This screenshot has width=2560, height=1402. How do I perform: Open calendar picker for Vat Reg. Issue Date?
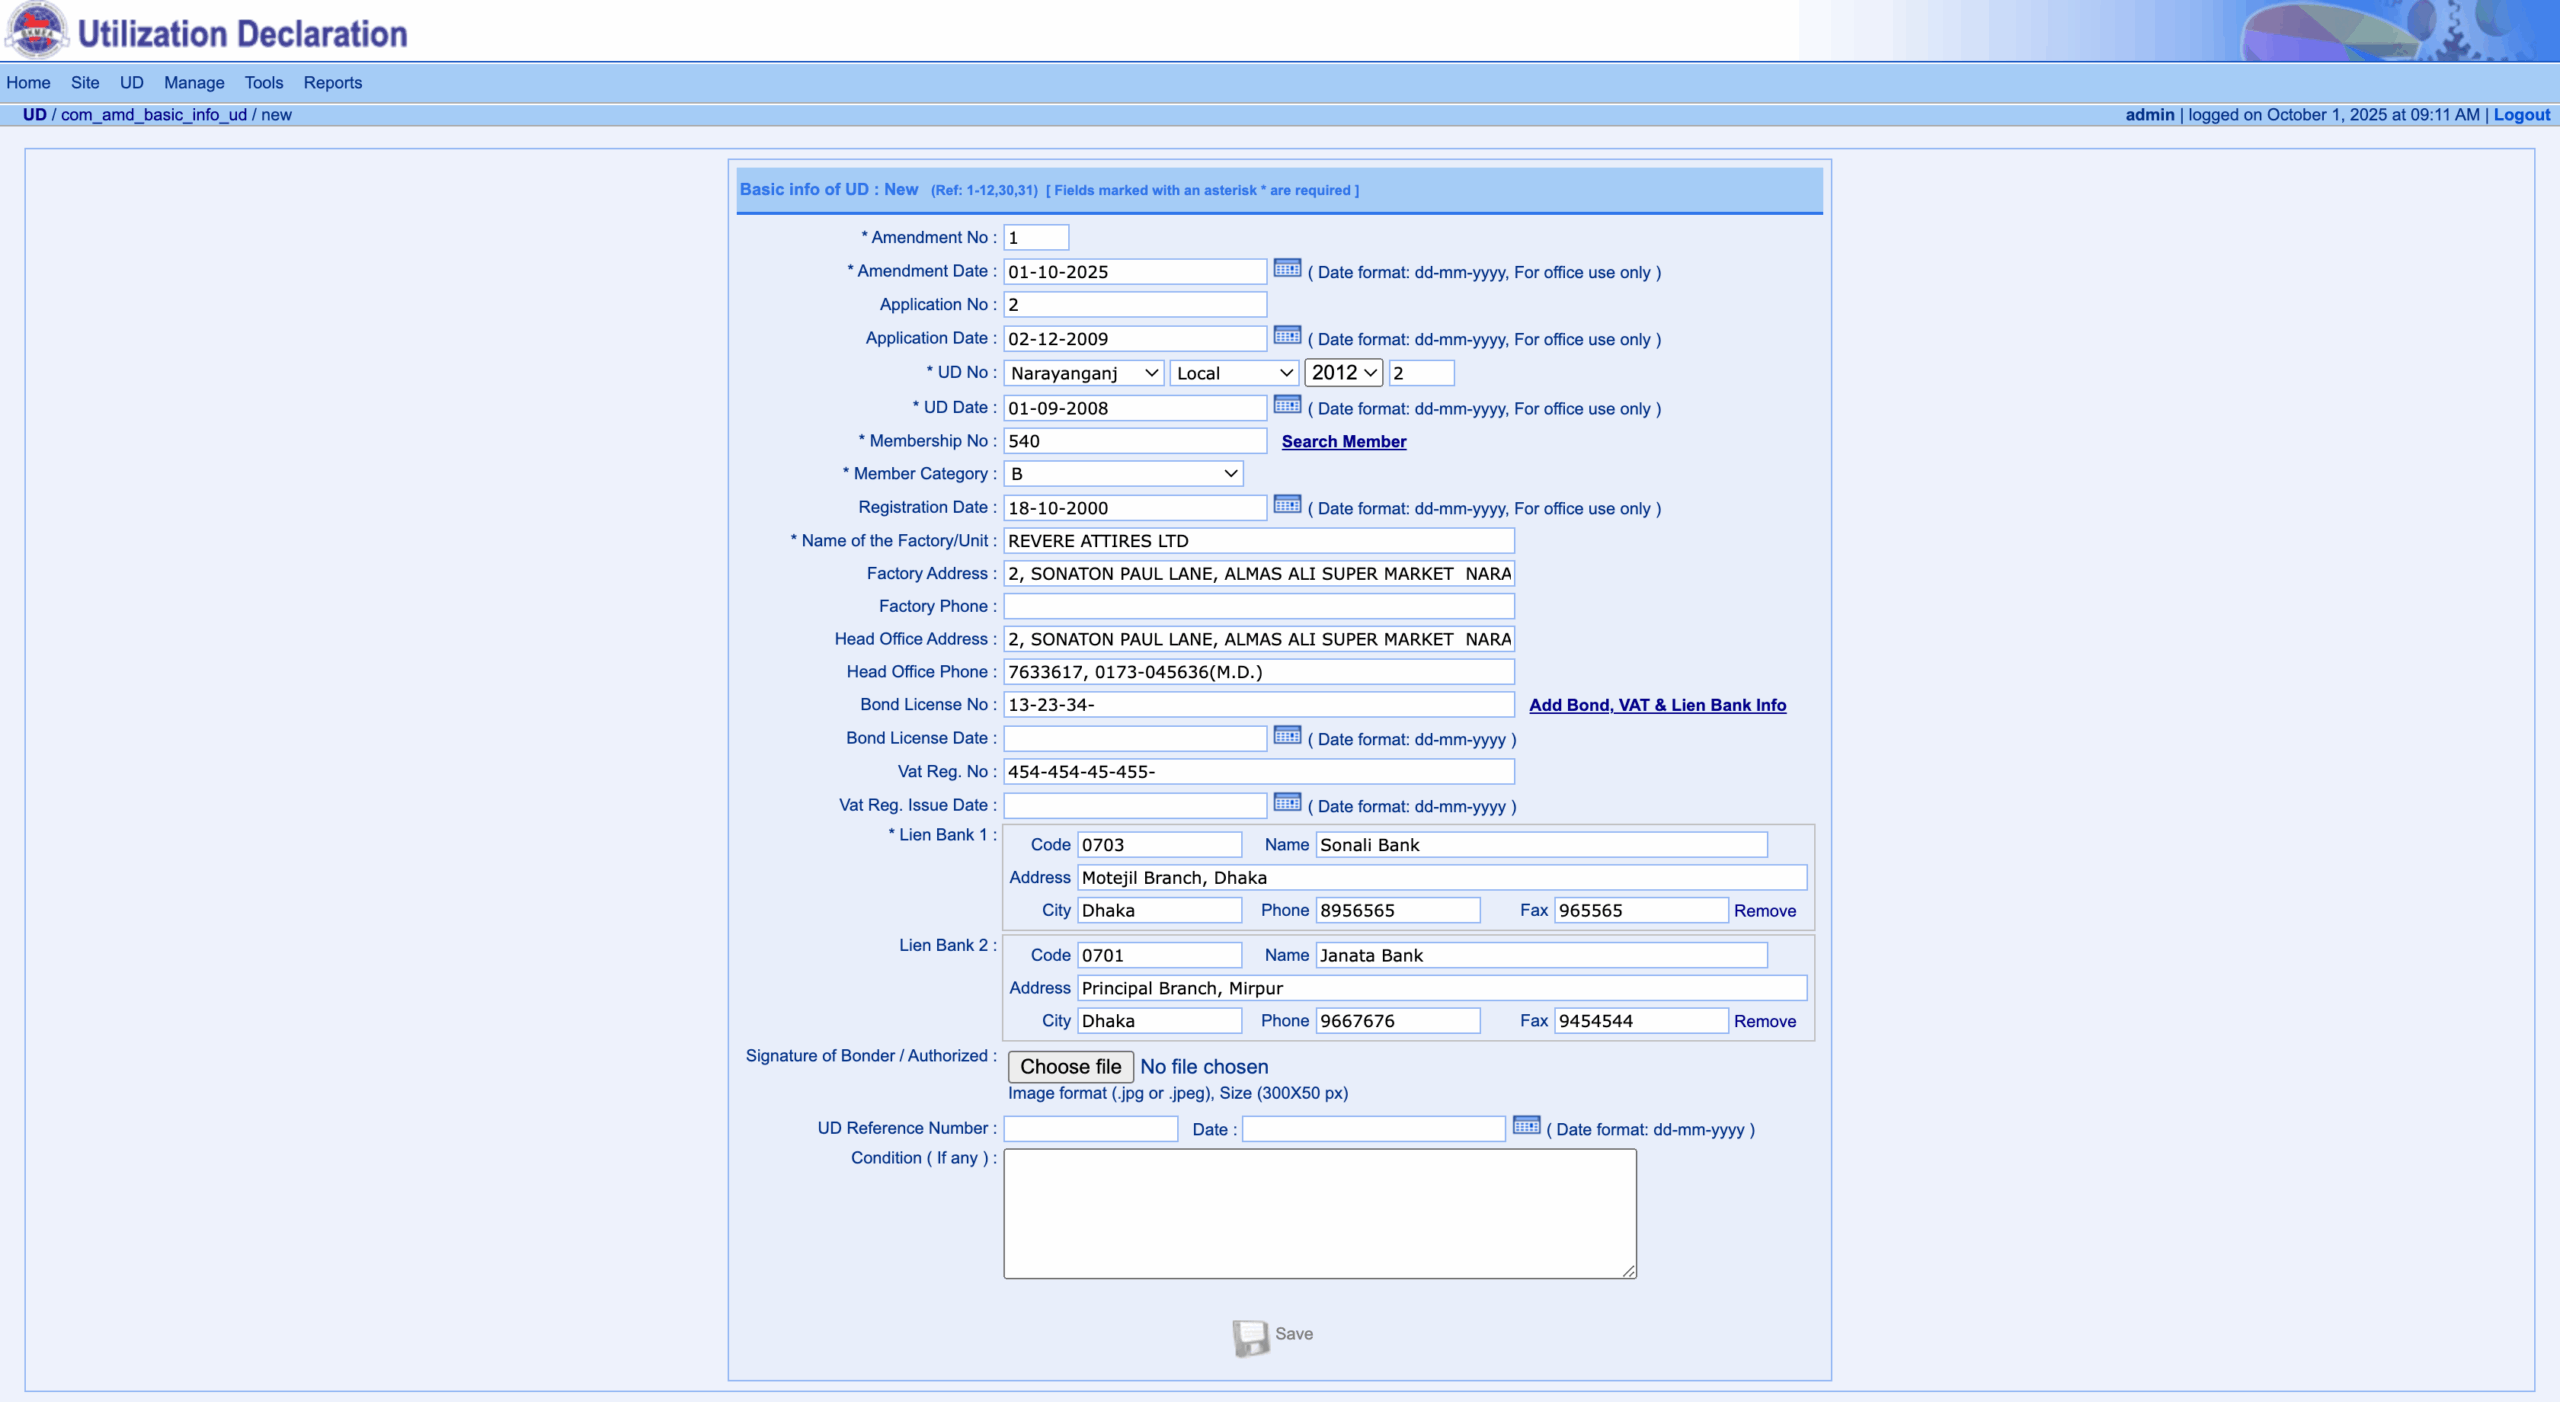click(1287, 803)
